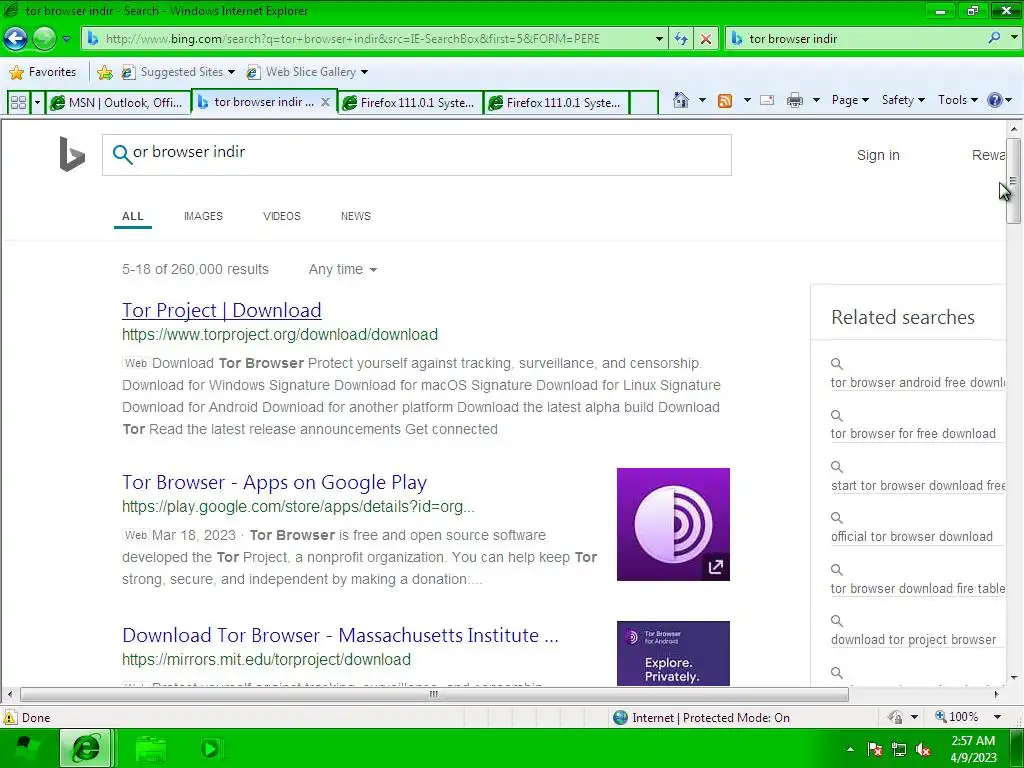This screenshot has height=768, width=1024.
Task: Click the Read Mail envelope icon
Action: 767,100
